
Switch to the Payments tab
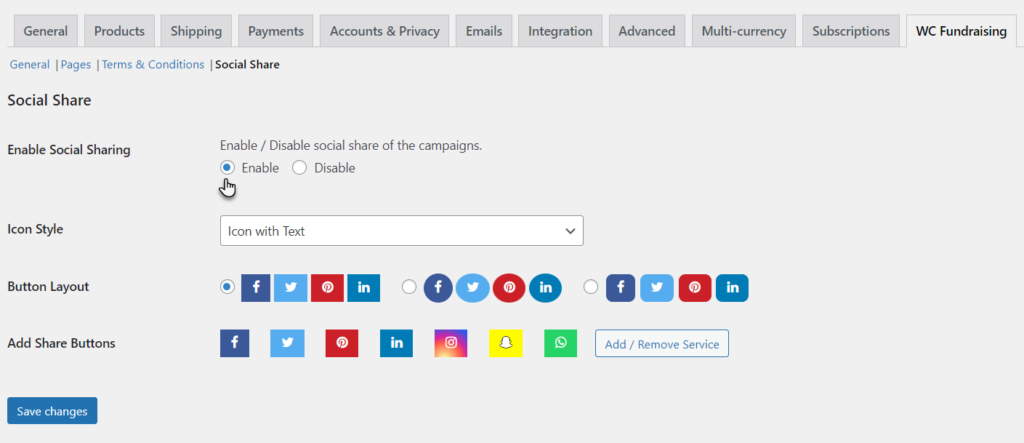pyautogui.click(x=276, y=31)
